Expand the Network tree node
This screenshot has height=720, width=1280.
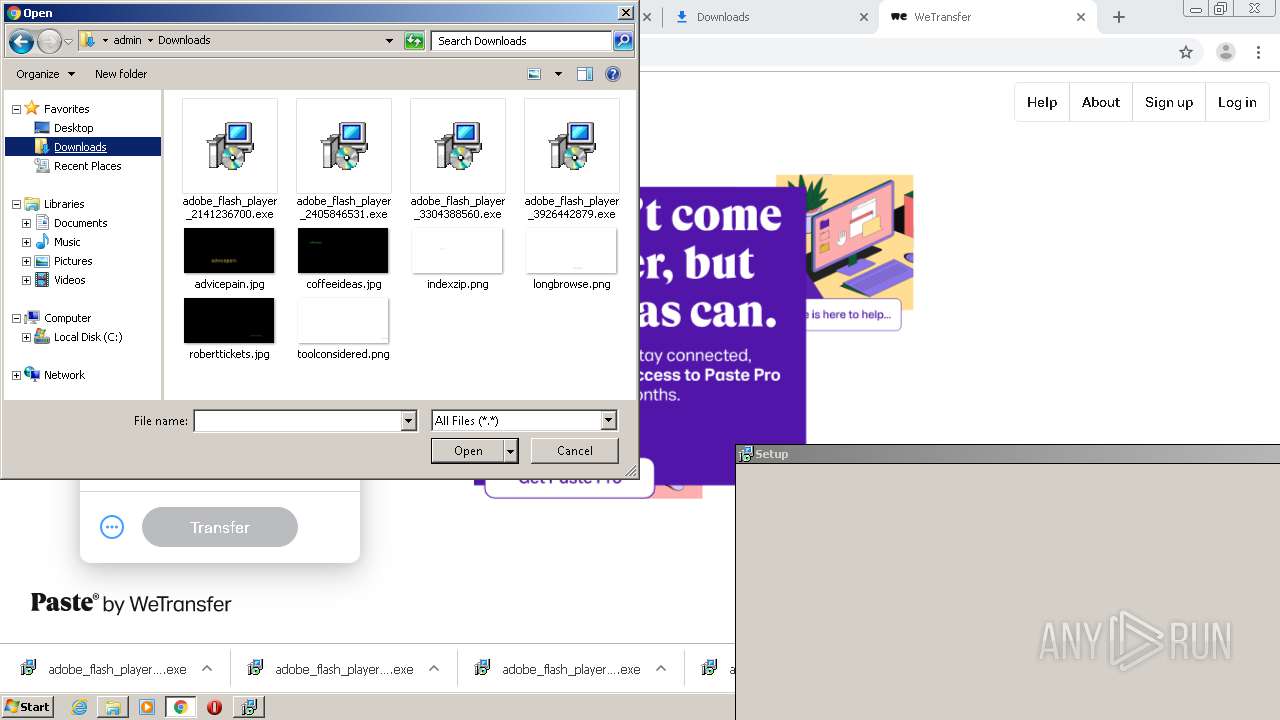16,375
